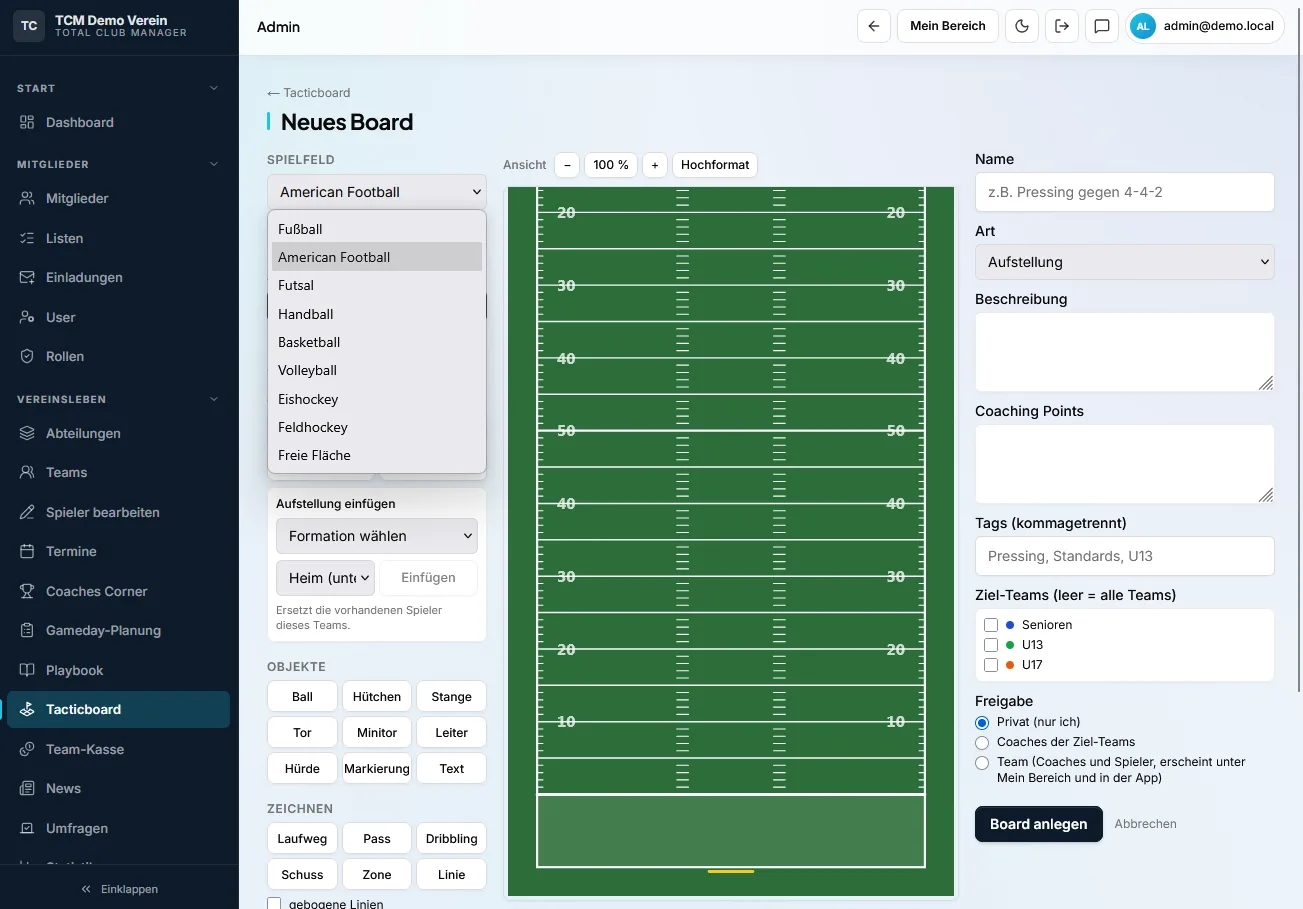Click the Name input field
The height and width of the screenshot is (909, 1303).
pos(1125,192)
